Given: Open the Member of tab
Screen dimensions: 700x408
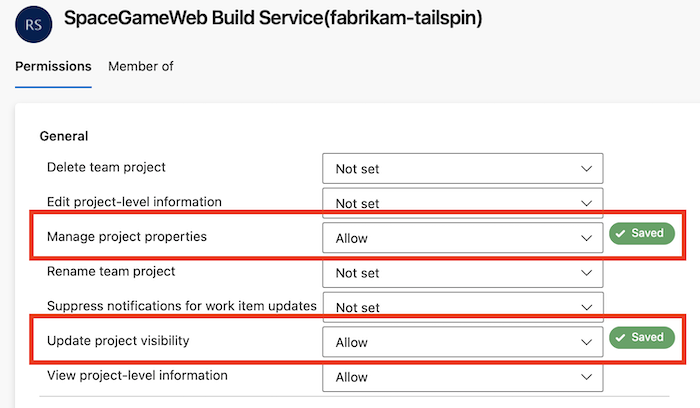Looking at the screenshot, I should click(x=141, y=66).
